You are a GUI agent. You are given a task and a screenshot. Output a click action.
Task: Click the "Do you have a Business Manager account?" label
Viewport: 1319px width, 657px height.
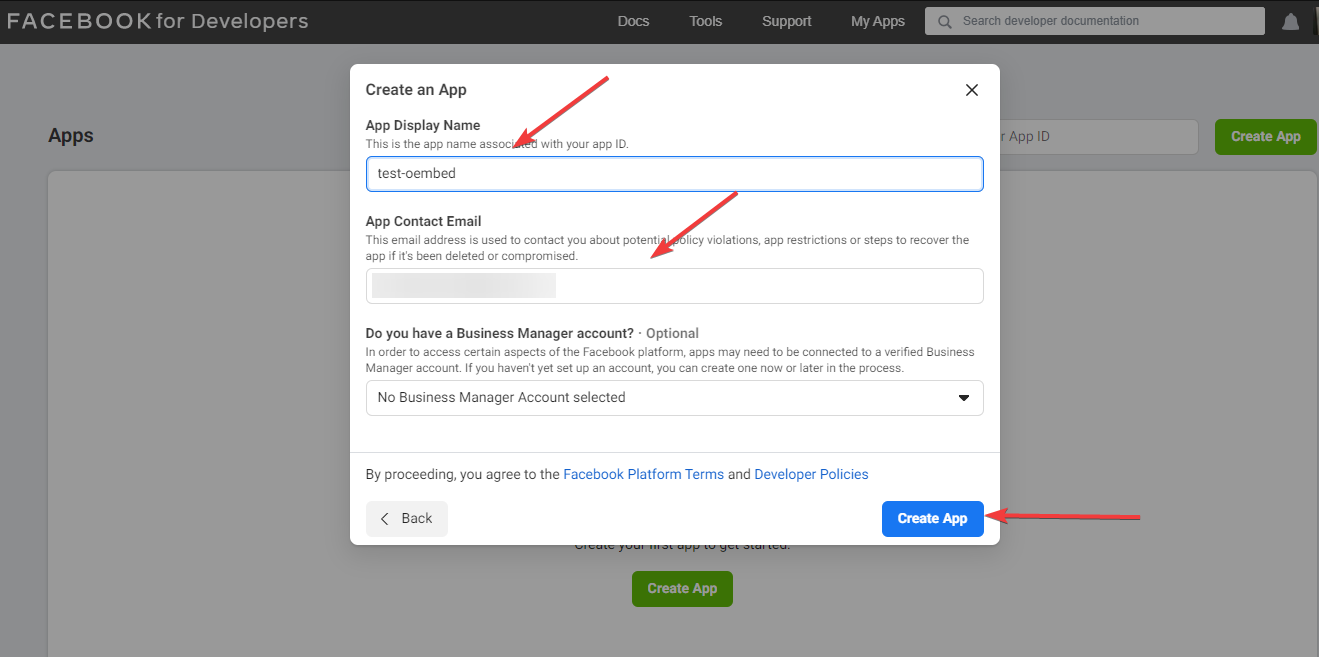pos(500,333)
